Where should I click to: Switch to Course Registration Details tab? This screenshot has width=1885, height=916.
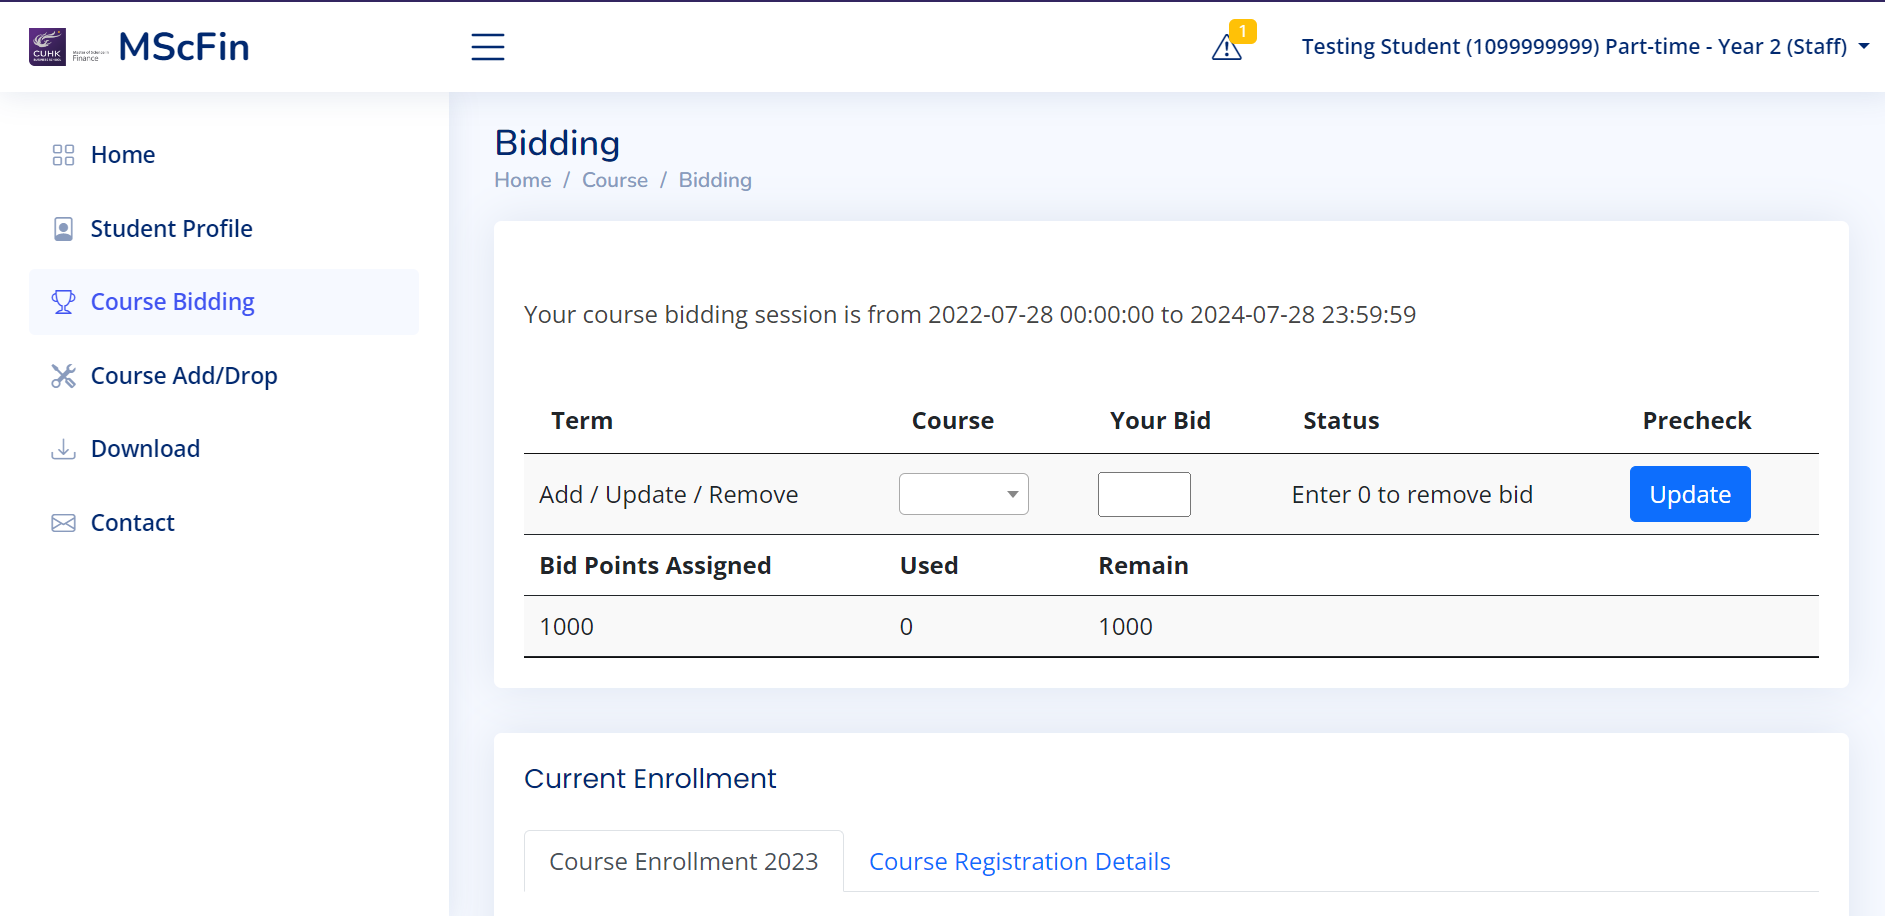(x=1019, y=861)
